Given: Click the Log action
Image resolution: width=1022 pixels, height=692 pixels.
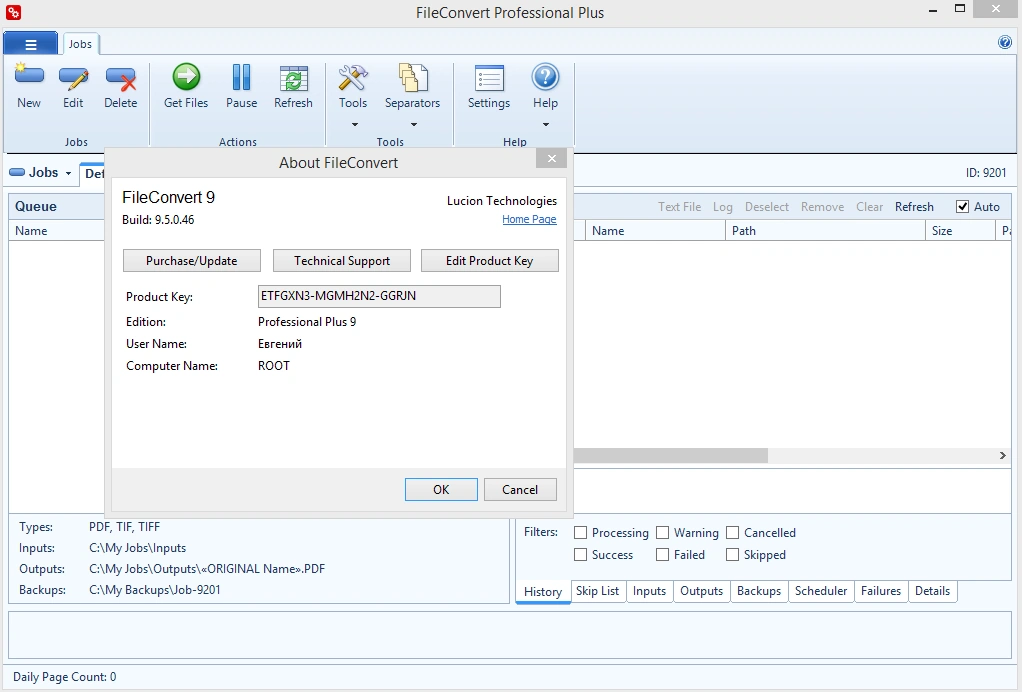Looking at the screenshot, I should 722,207.
